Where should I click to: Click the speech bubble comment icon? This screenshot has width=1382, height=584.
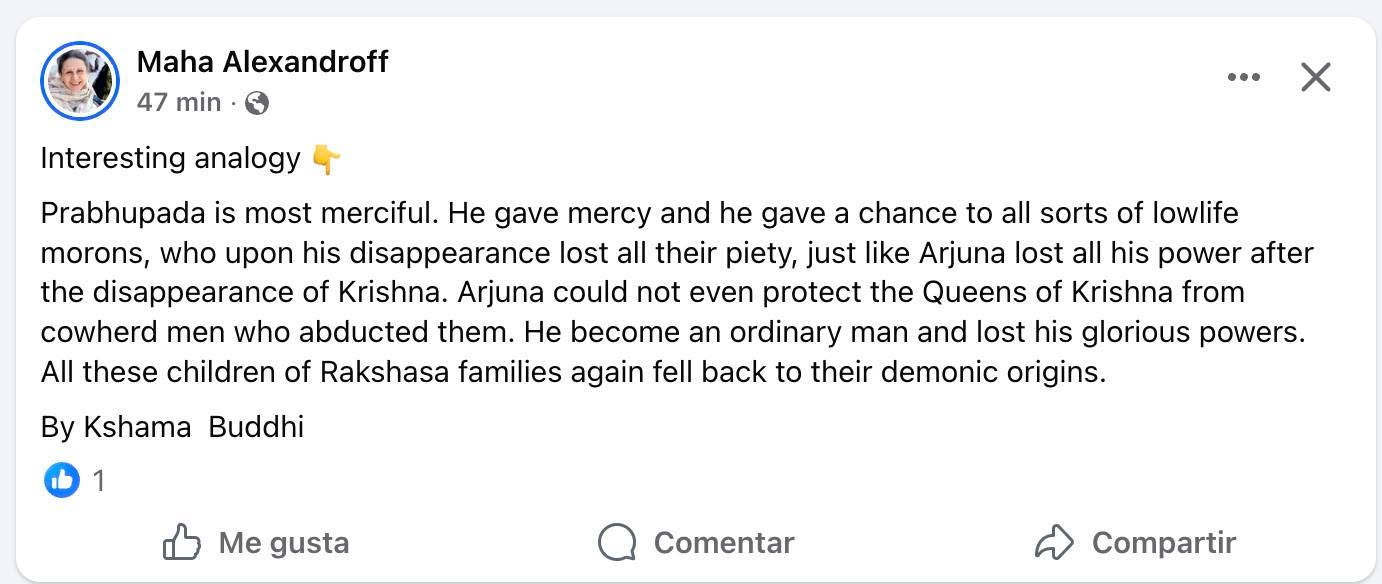pyautogui.click(x=617, y=543)
